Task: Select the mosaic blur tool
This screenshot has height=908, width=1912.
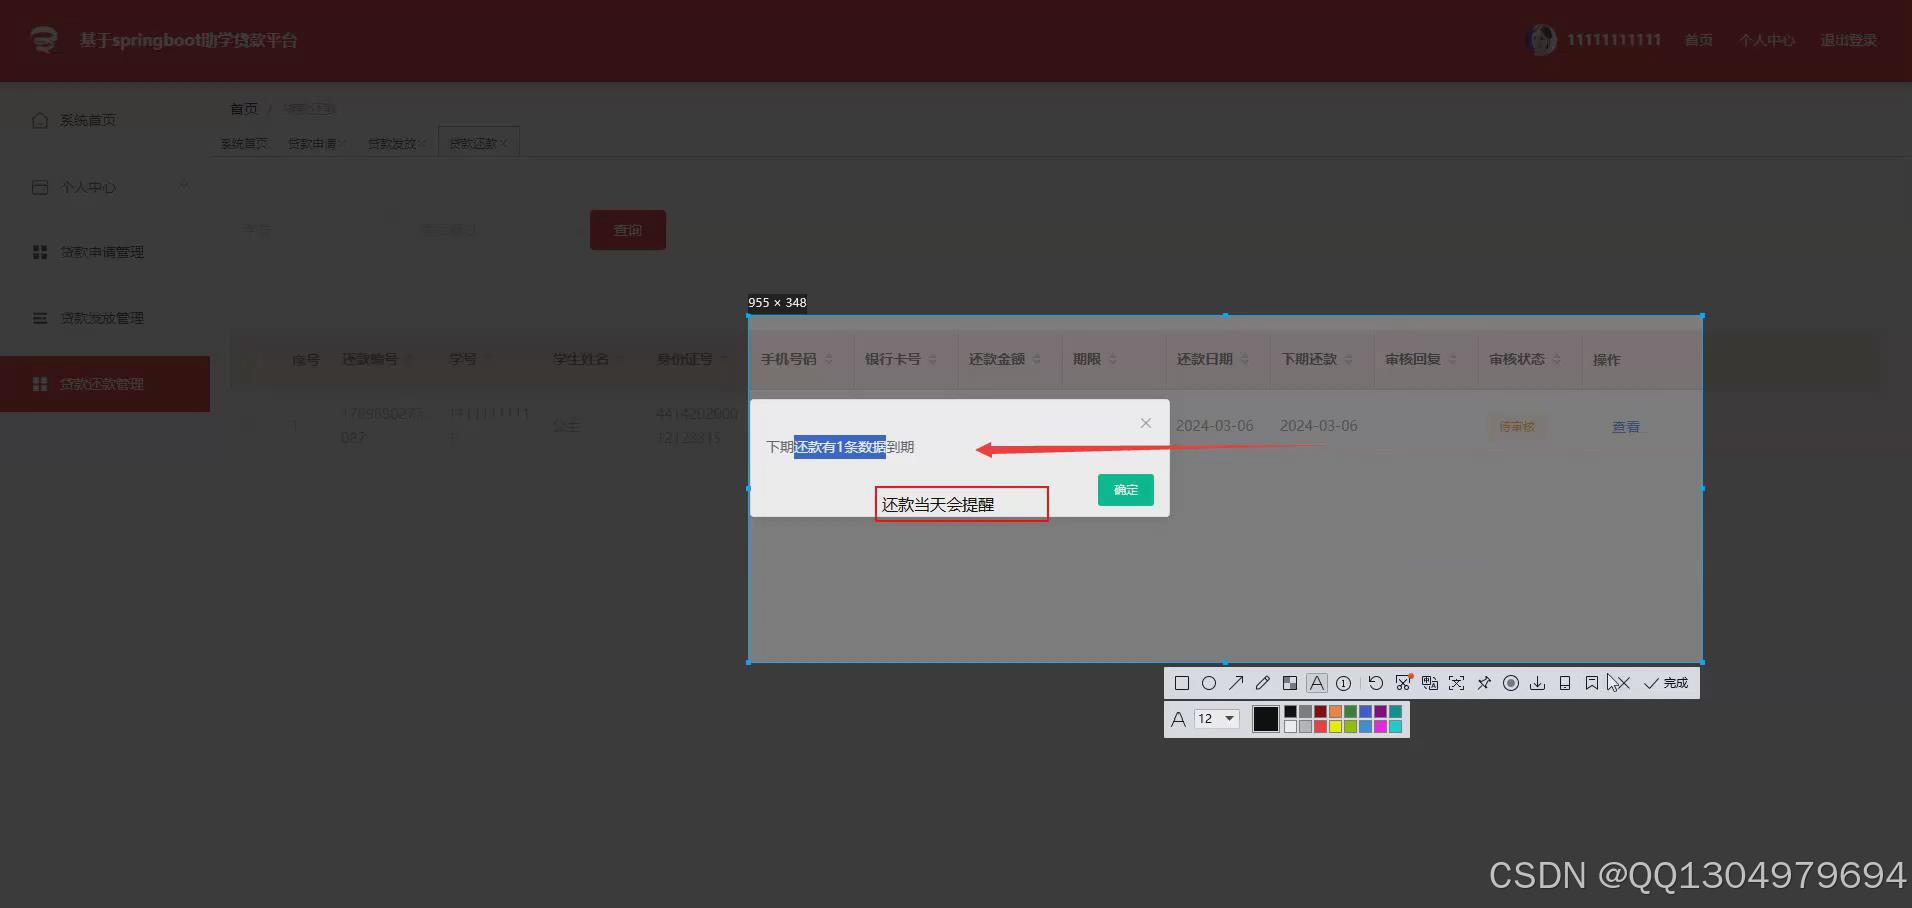Action: tap(1290, 682)
